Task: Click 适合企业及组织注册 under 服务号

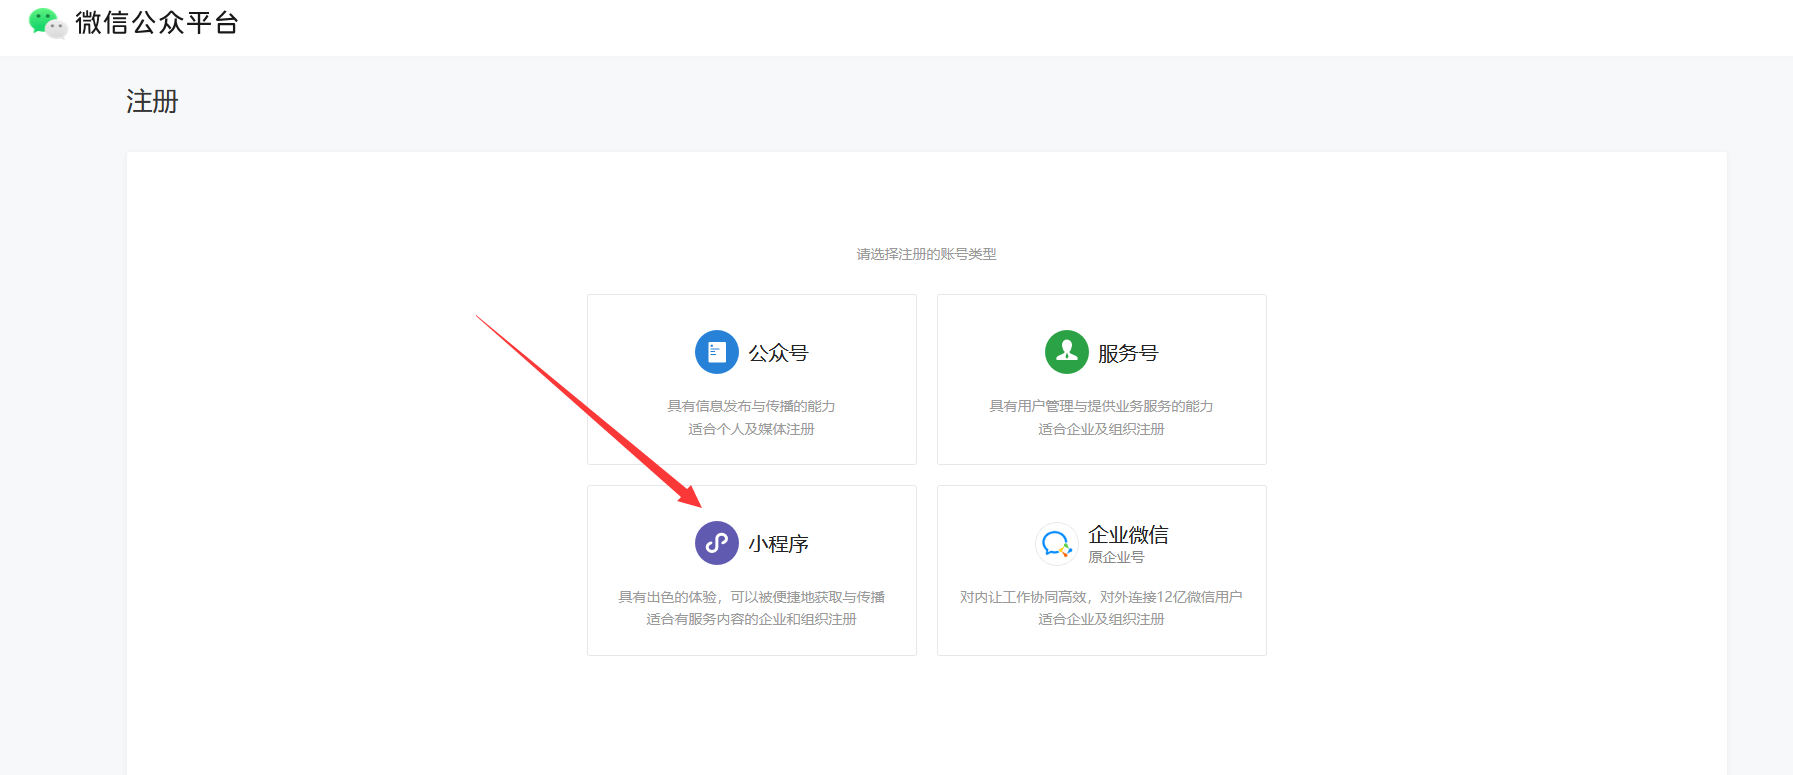Action: point(1101,429)
